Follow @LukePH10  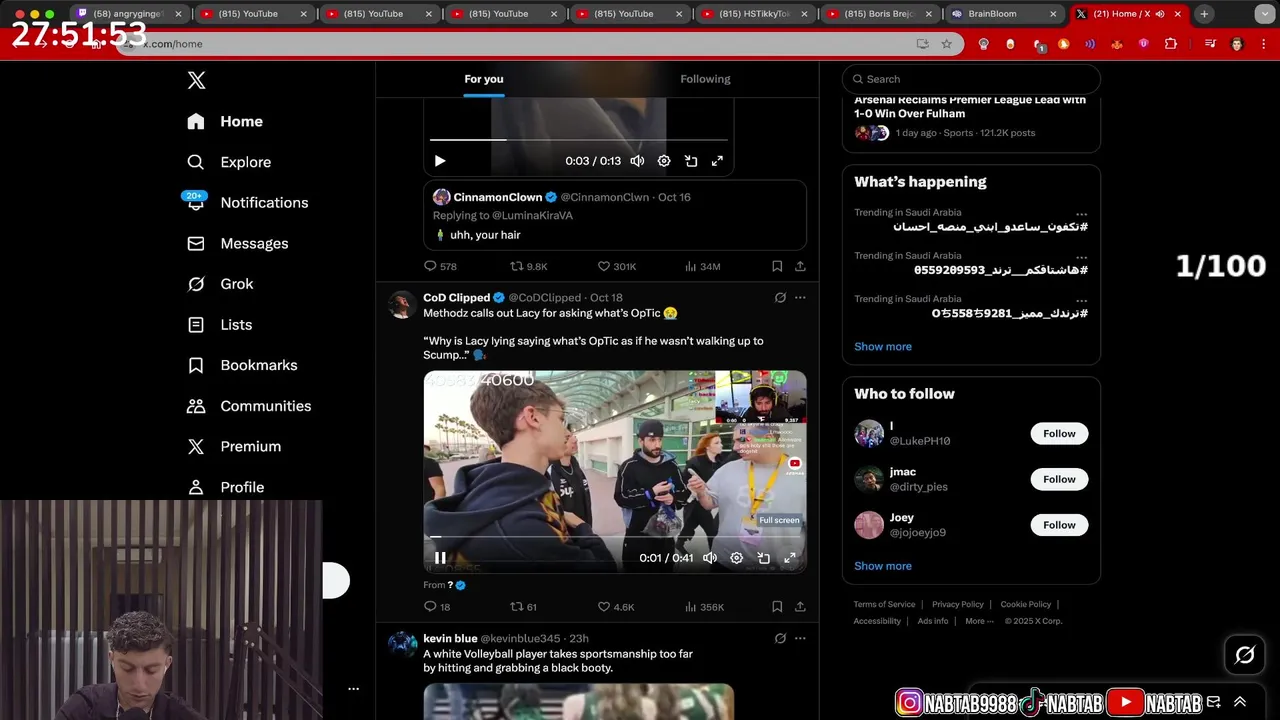tap(1059, 434)
